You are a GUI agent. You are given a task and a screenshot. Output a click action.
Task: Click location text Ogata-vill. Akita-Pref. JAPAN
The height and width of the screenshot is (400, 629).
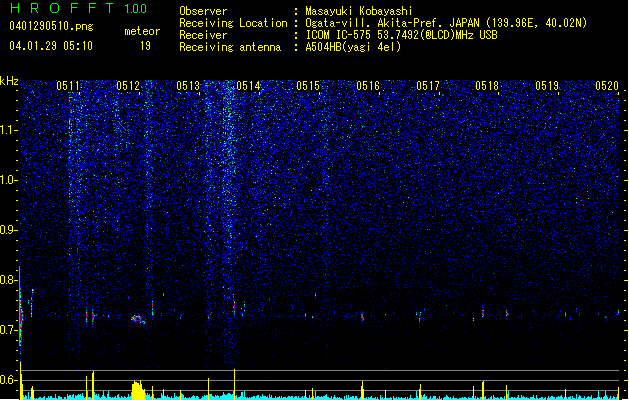(x=393, y=23)
